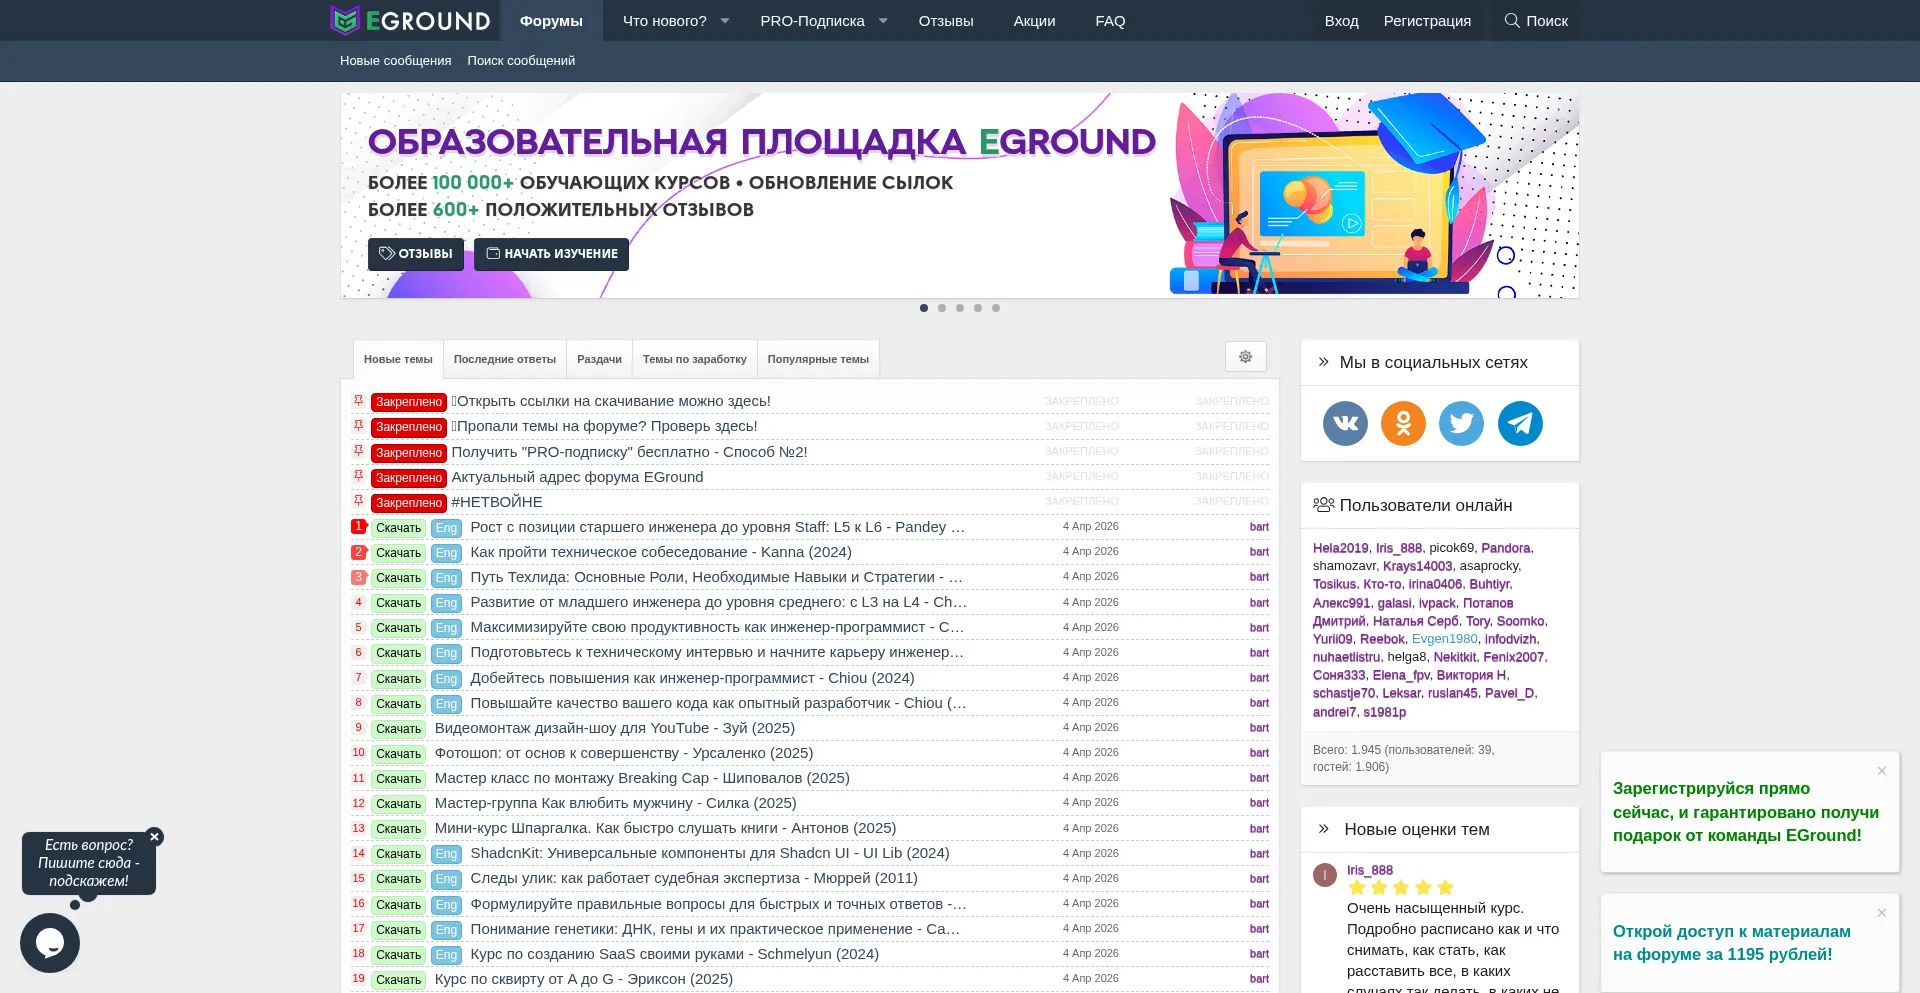Select the first banner carousel dot
This screenshot has width=1920, height=993.
pyautogui.click(x=924, y=308)
